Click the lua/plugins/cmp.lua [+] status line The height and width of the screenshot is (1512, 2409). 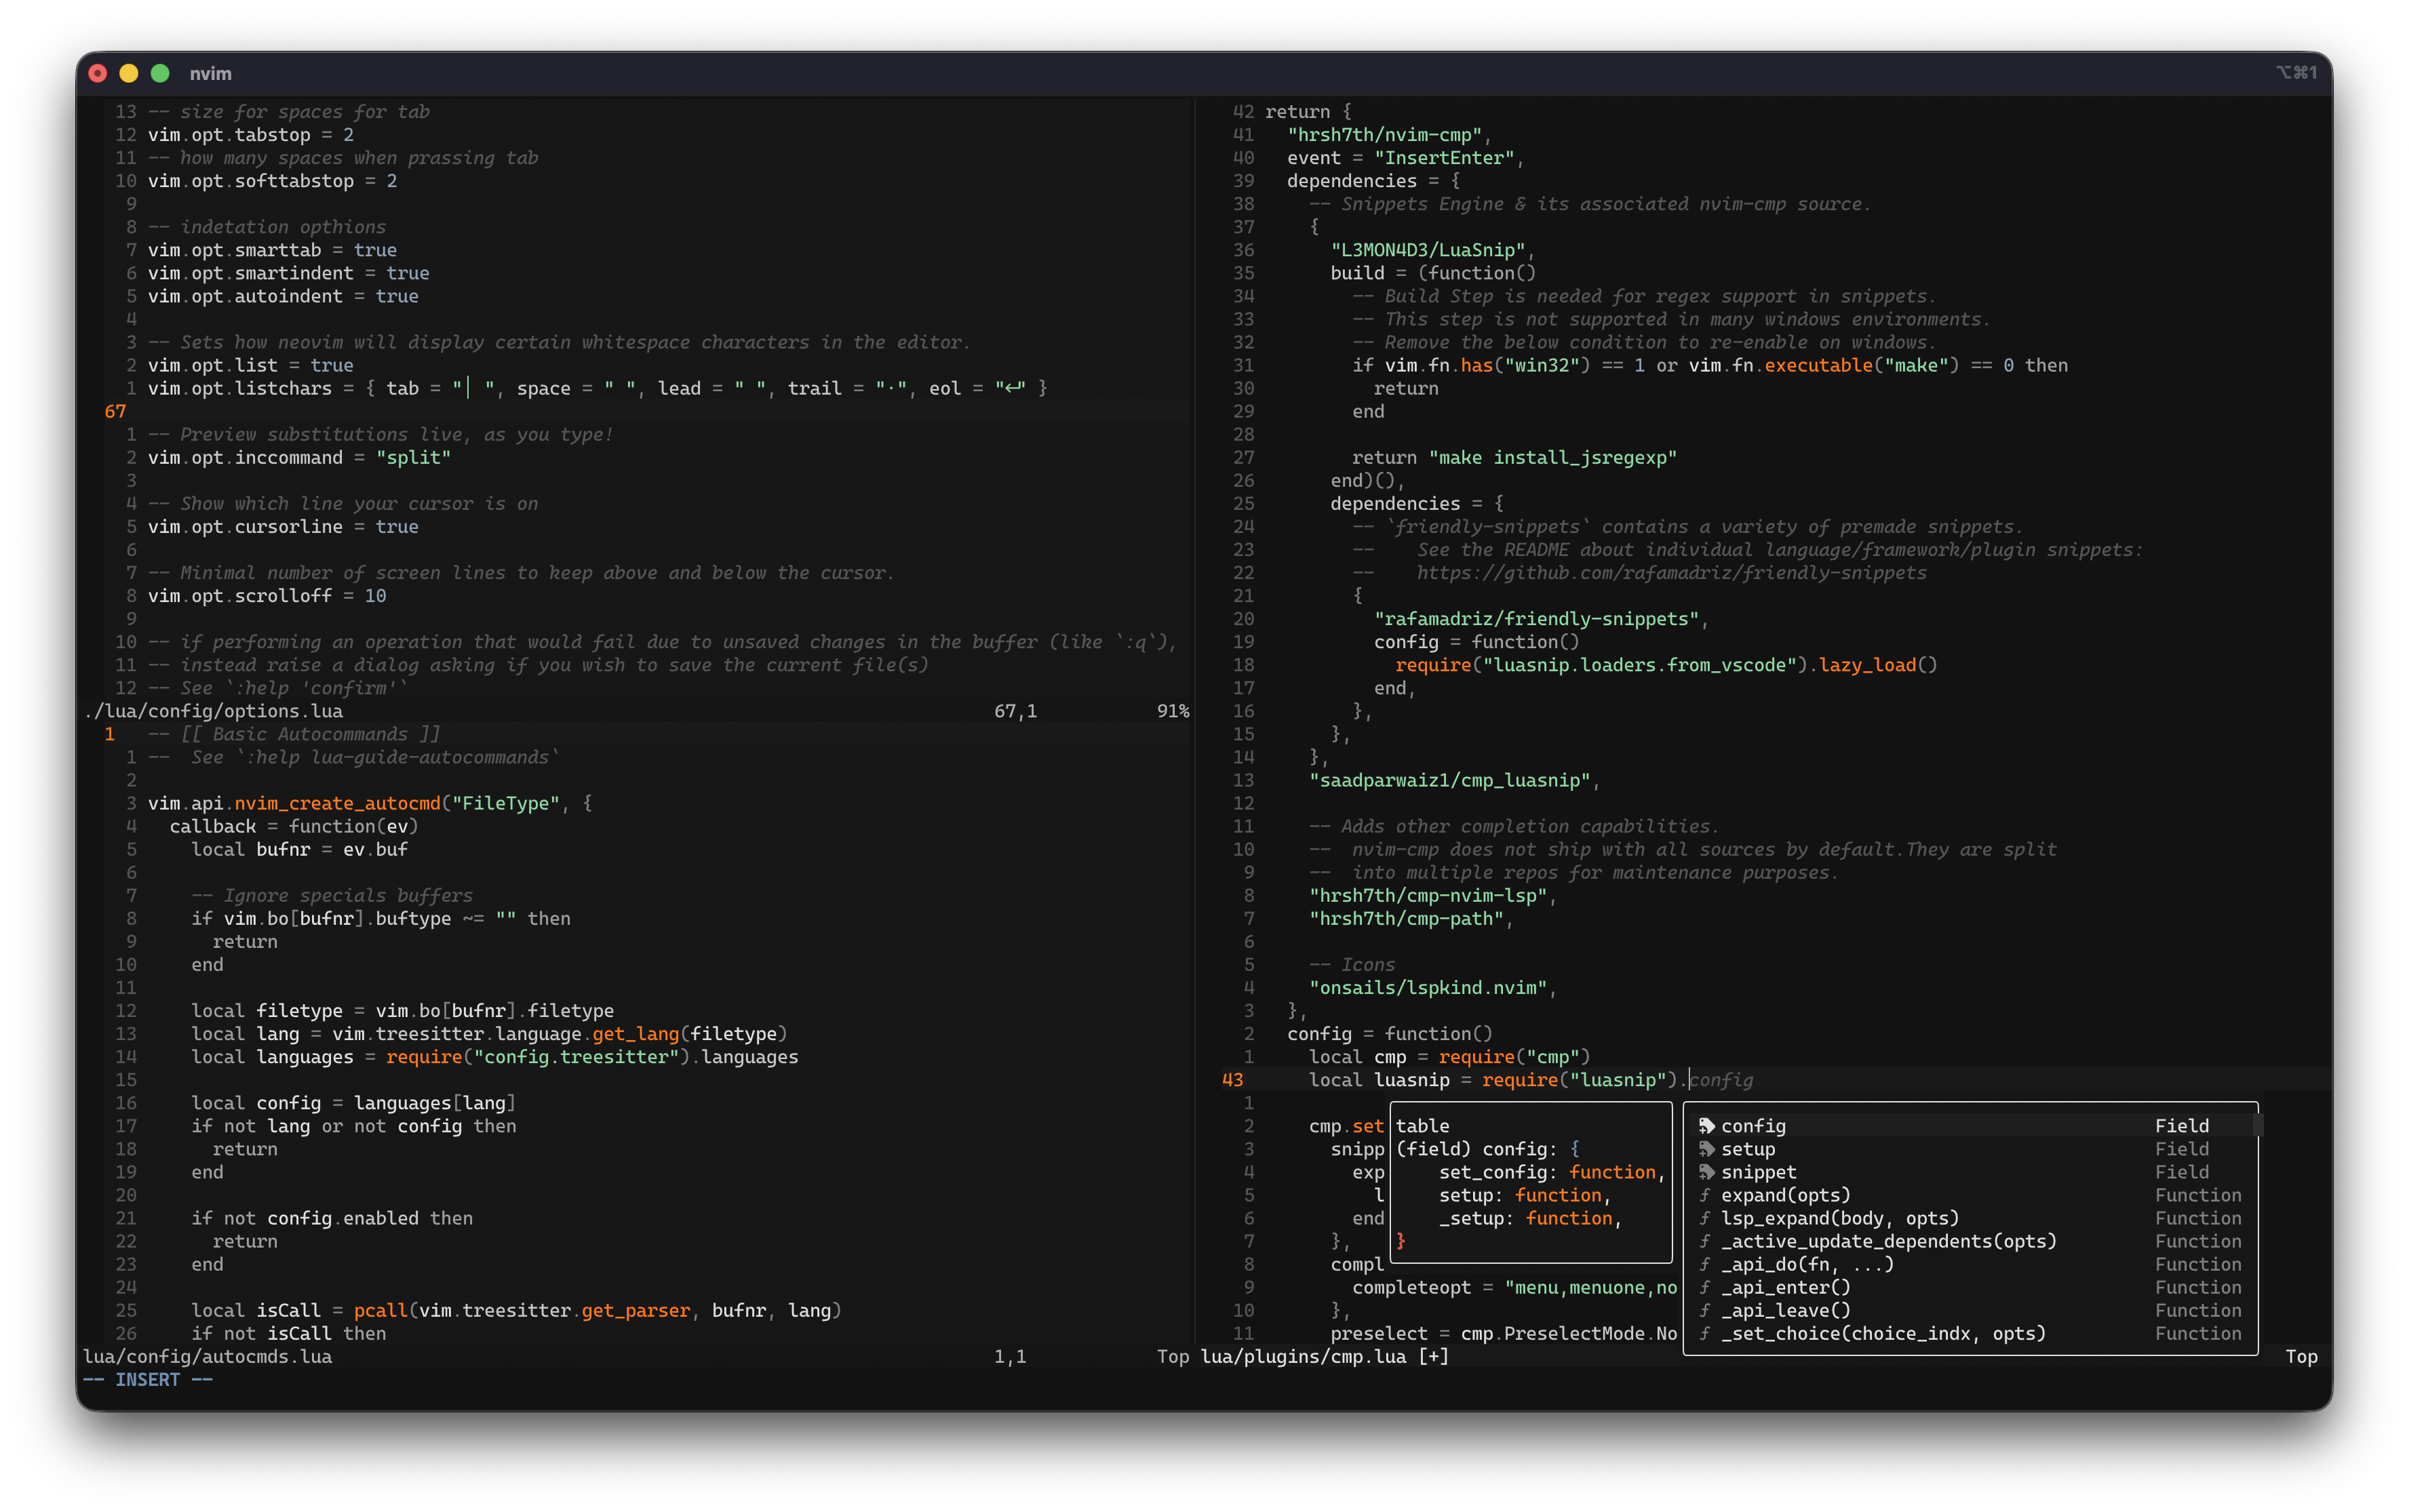1324,1356
